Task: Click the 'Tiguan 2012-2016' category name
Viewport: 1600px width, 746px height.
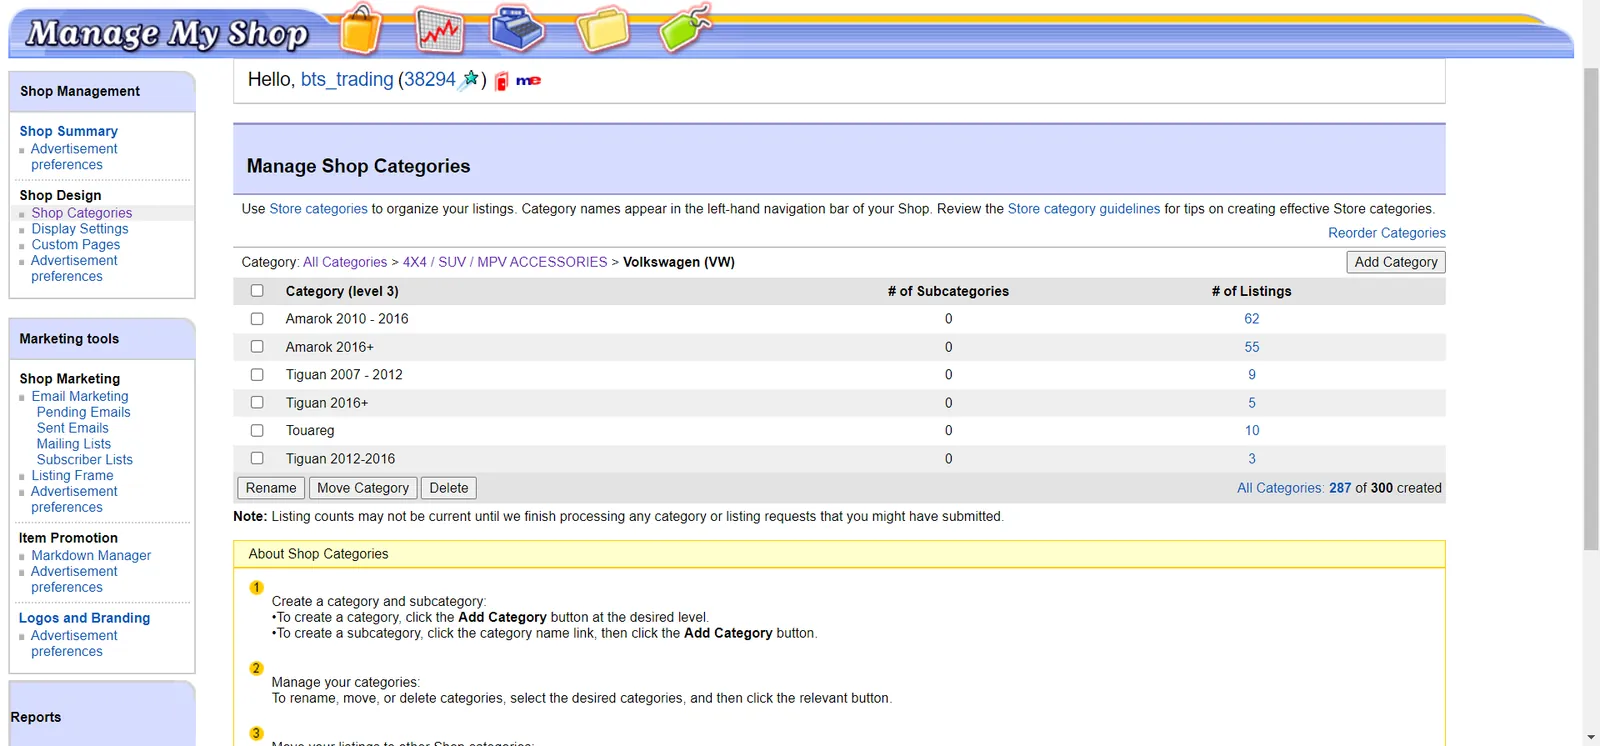Action: [x=340, y=459]
